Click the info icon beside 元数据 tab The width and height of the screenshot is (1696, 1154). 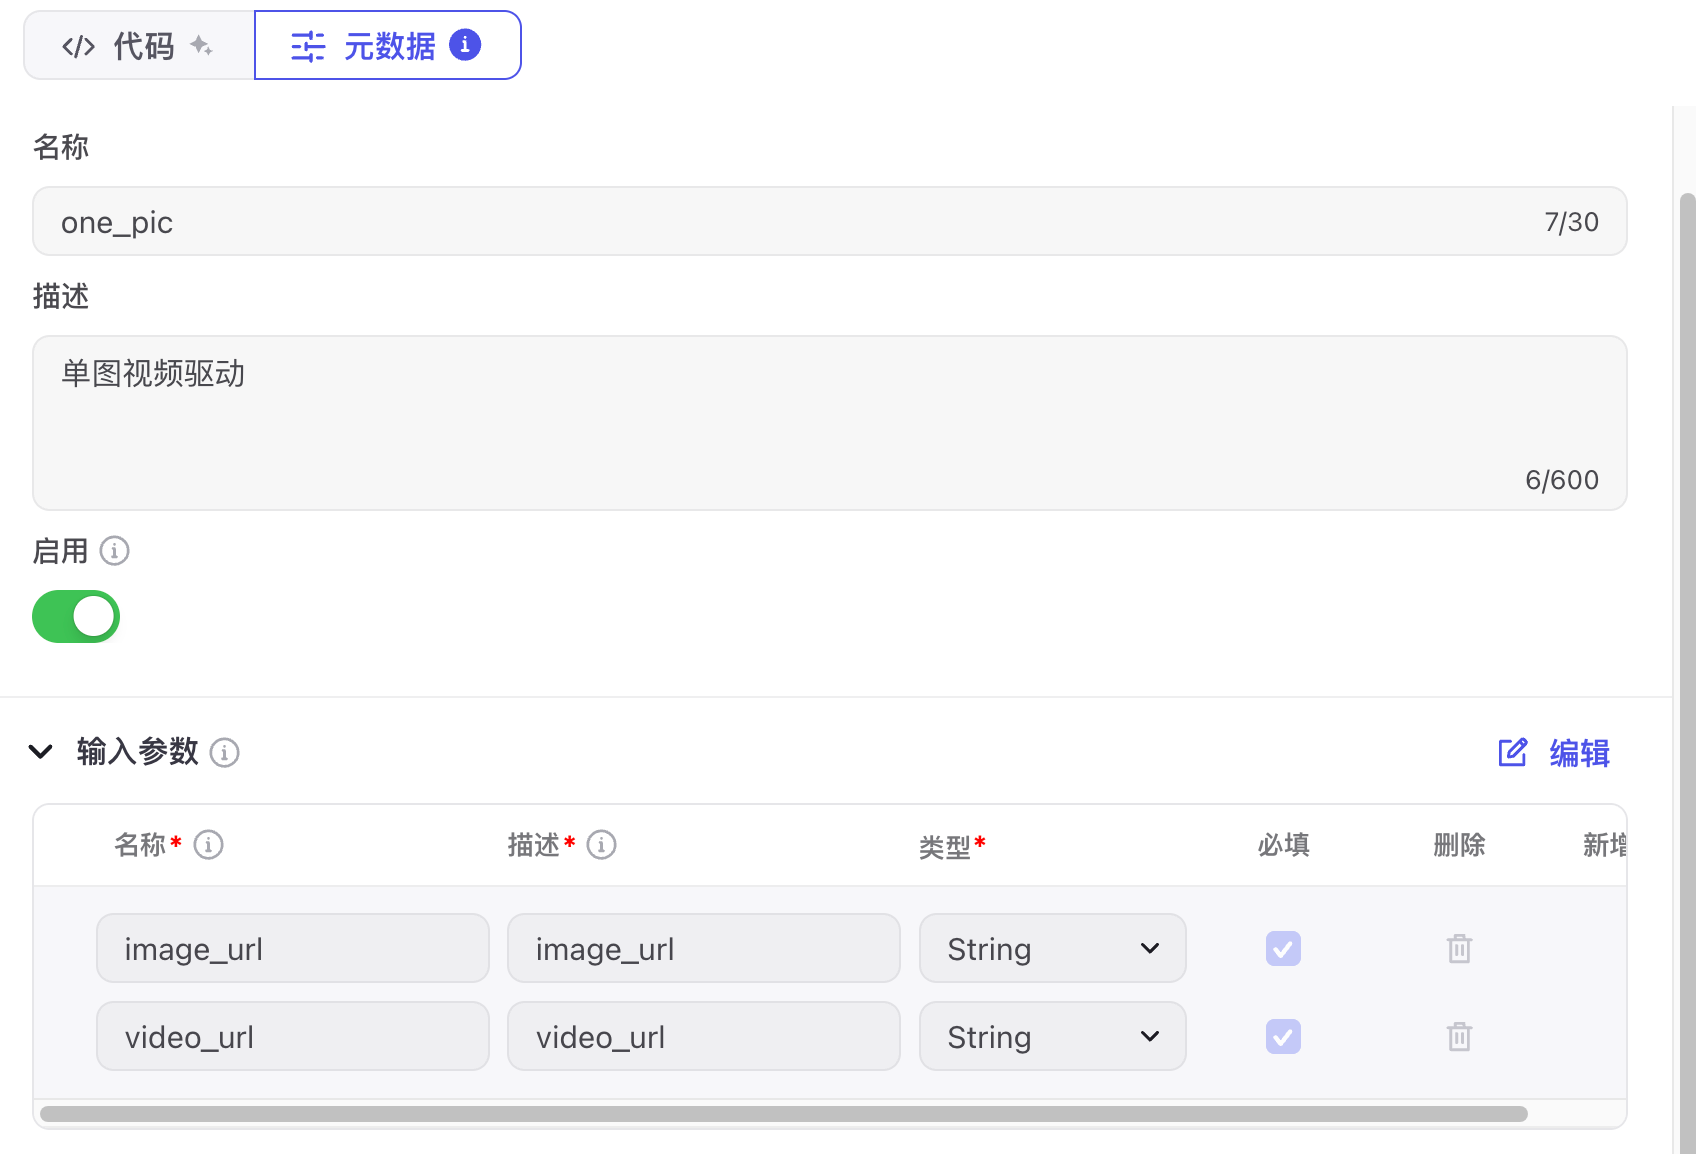pos(465,45)
